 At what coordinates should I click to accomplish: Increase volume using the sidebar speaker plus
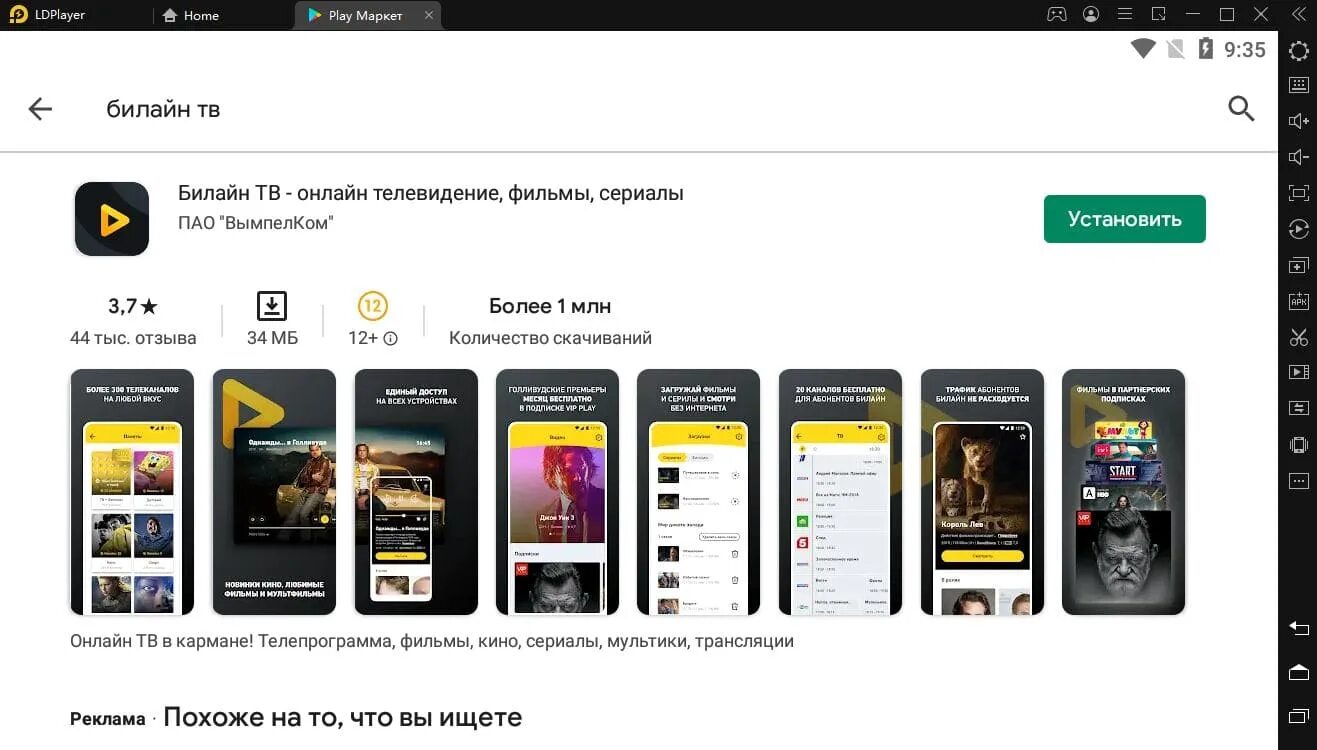[x=1298, y=121]
